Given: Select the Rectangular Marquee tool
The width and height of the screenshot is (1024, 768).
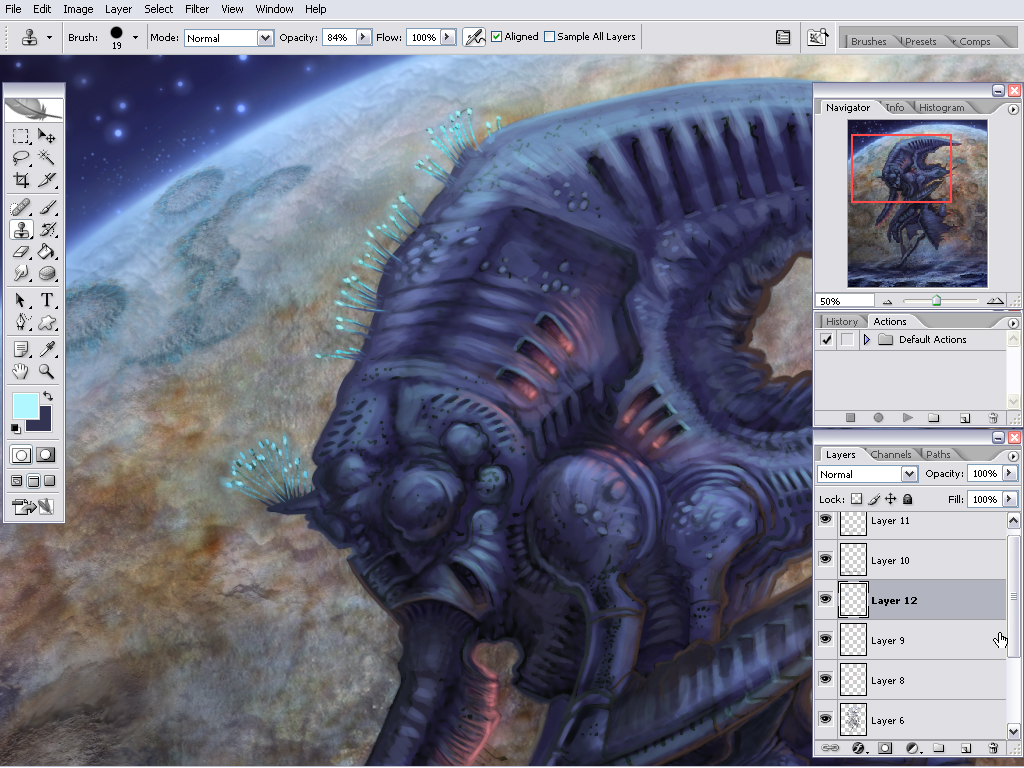Looking at the screenshot, I should click(21, 136).
